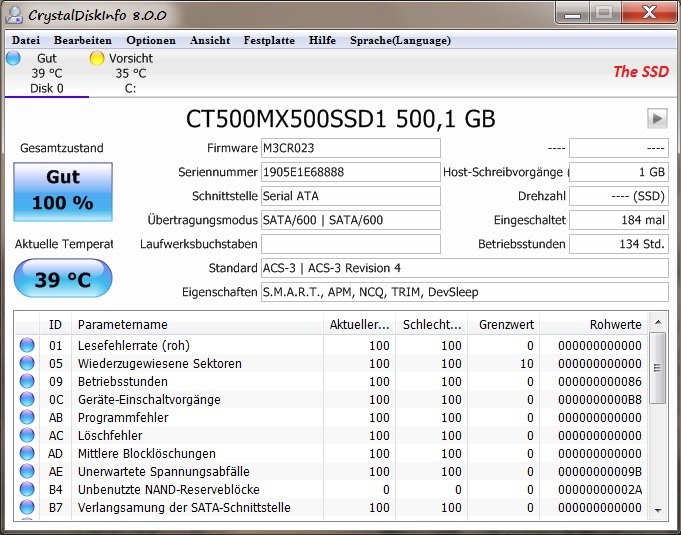Image resolution: width=681 pixels, height=535 pixels.
Task: Click raw value 00000000002A
Action: 599,489
